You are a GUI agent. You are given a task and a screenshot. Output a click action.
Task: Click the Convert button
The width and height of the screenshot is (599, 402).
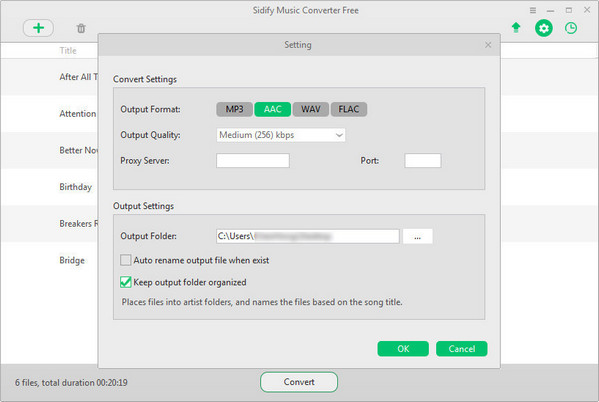pyautogui.click(x=299, y=382)
